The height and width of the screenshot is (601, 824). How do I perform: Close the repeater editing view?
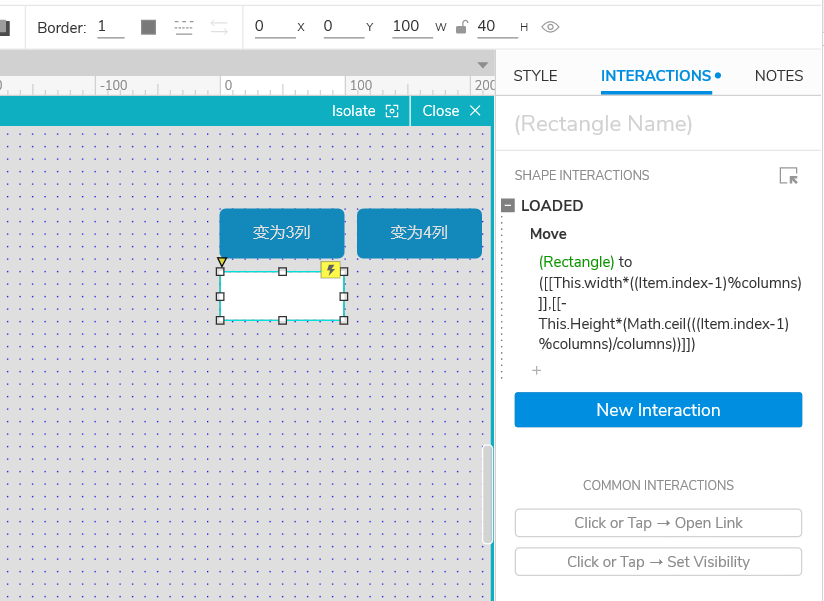click(451, 111)
